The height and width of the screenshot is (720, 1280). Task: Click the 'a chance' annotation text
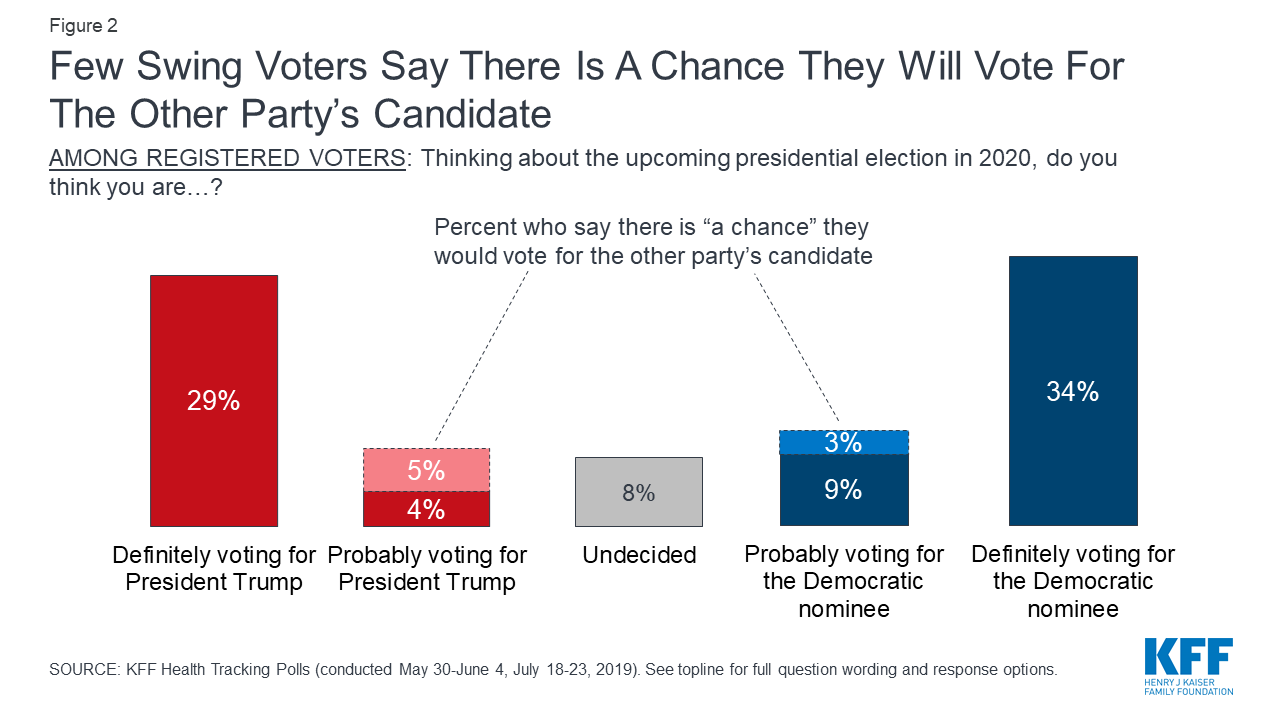[x=653, y=241]
